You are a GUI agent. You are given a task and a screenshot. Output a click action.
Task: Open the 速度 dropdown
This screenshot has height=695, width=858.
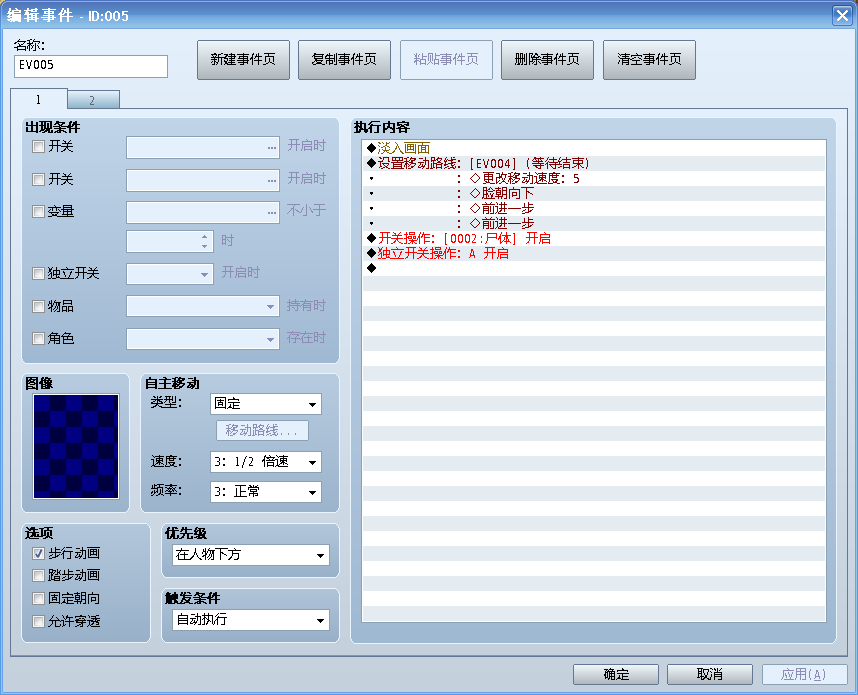(265, 462)
